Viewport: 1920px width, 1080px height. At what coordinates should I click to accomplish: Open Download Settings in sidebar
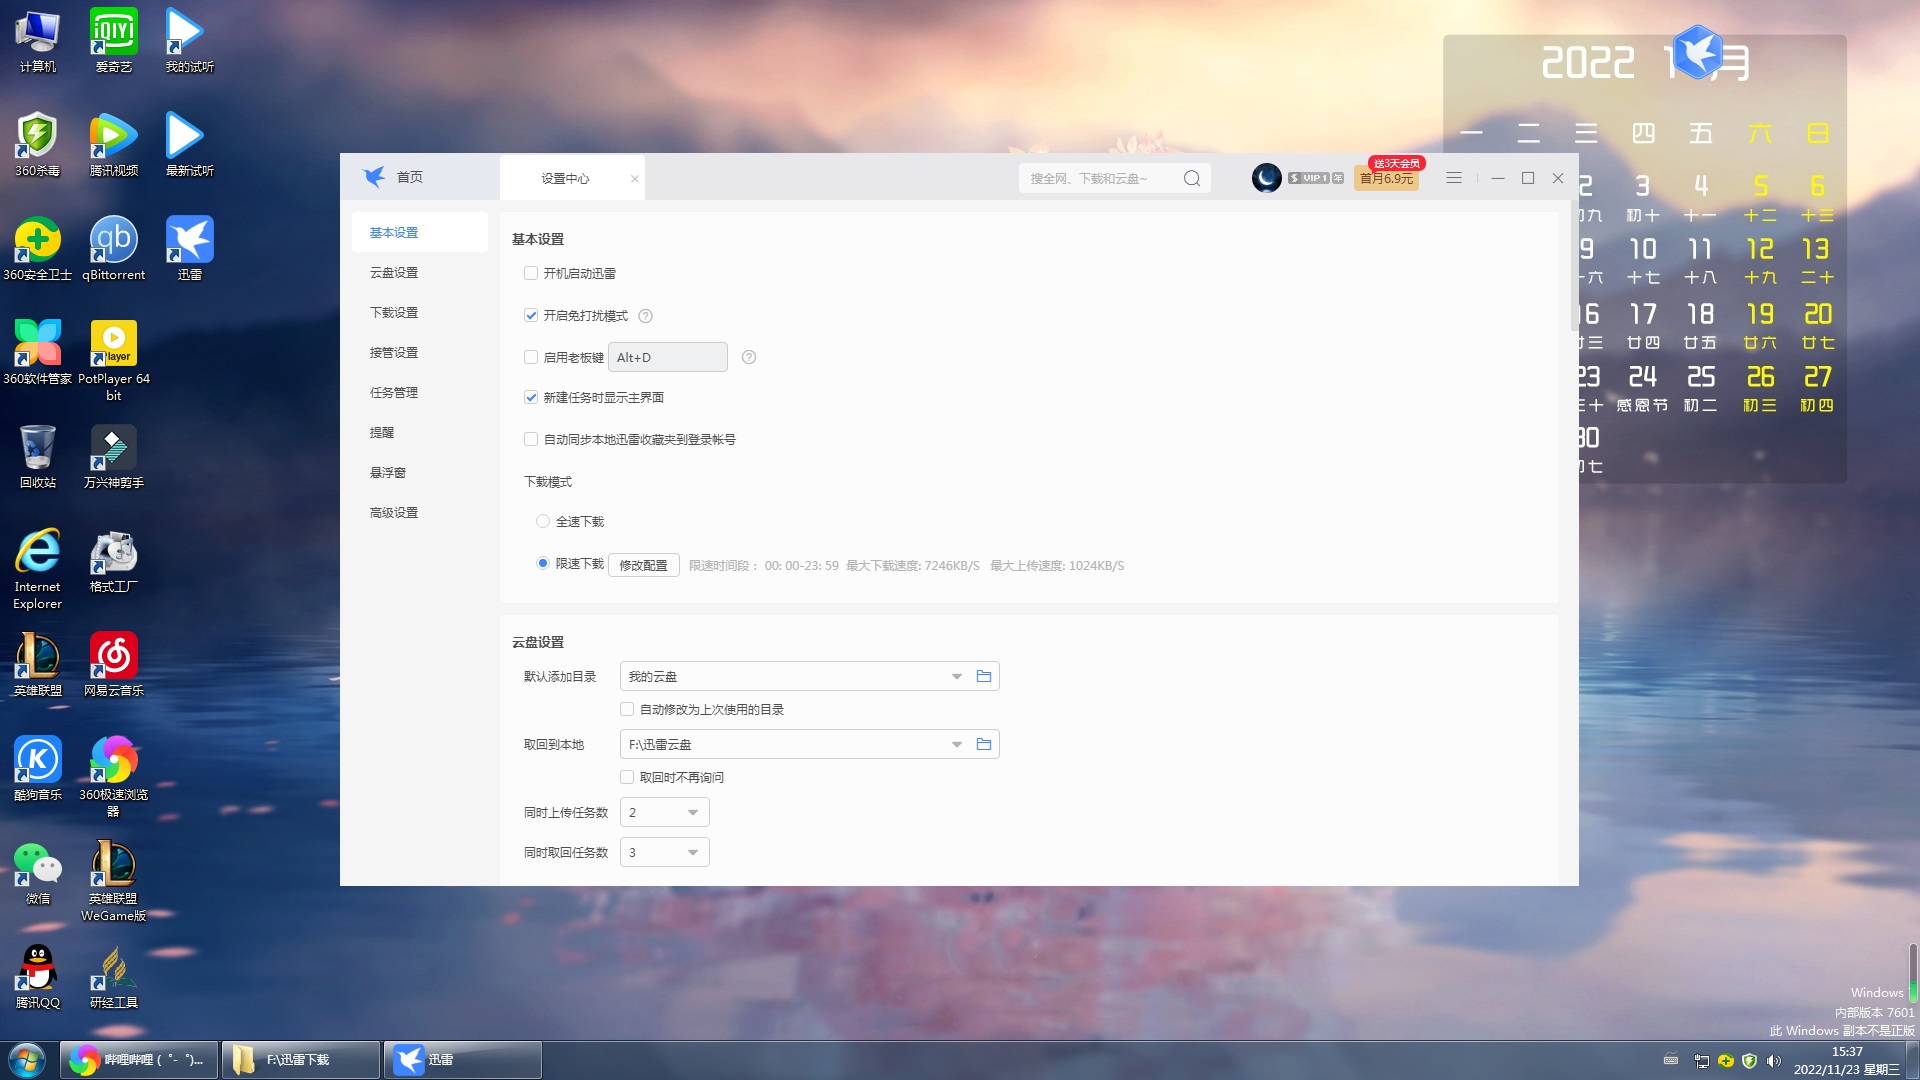coord(394,313)
